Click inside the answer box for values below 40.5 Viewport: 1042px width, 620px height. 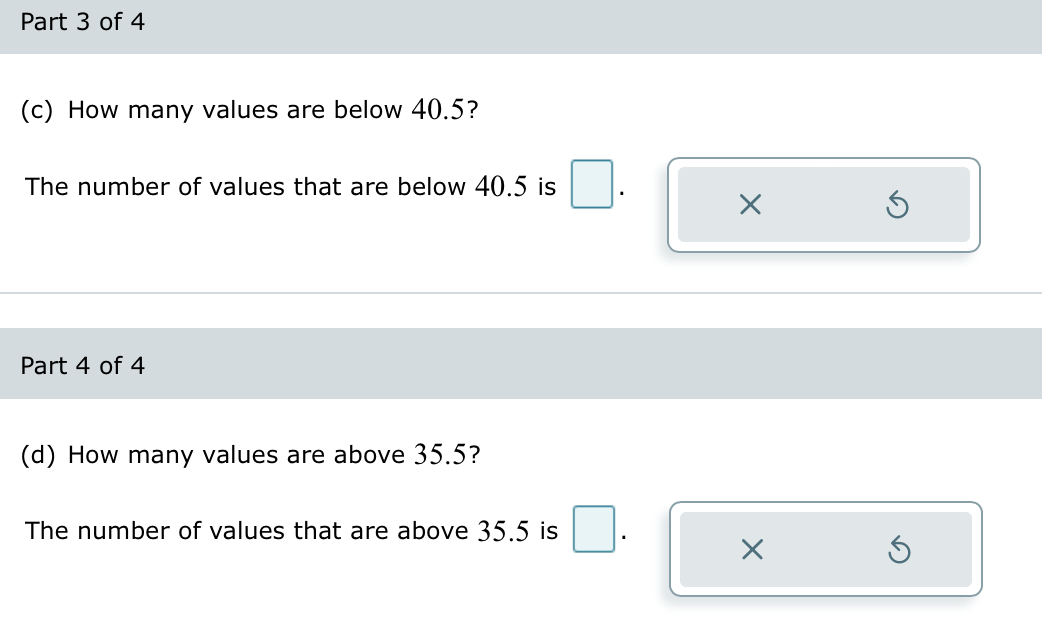point(592,185)
